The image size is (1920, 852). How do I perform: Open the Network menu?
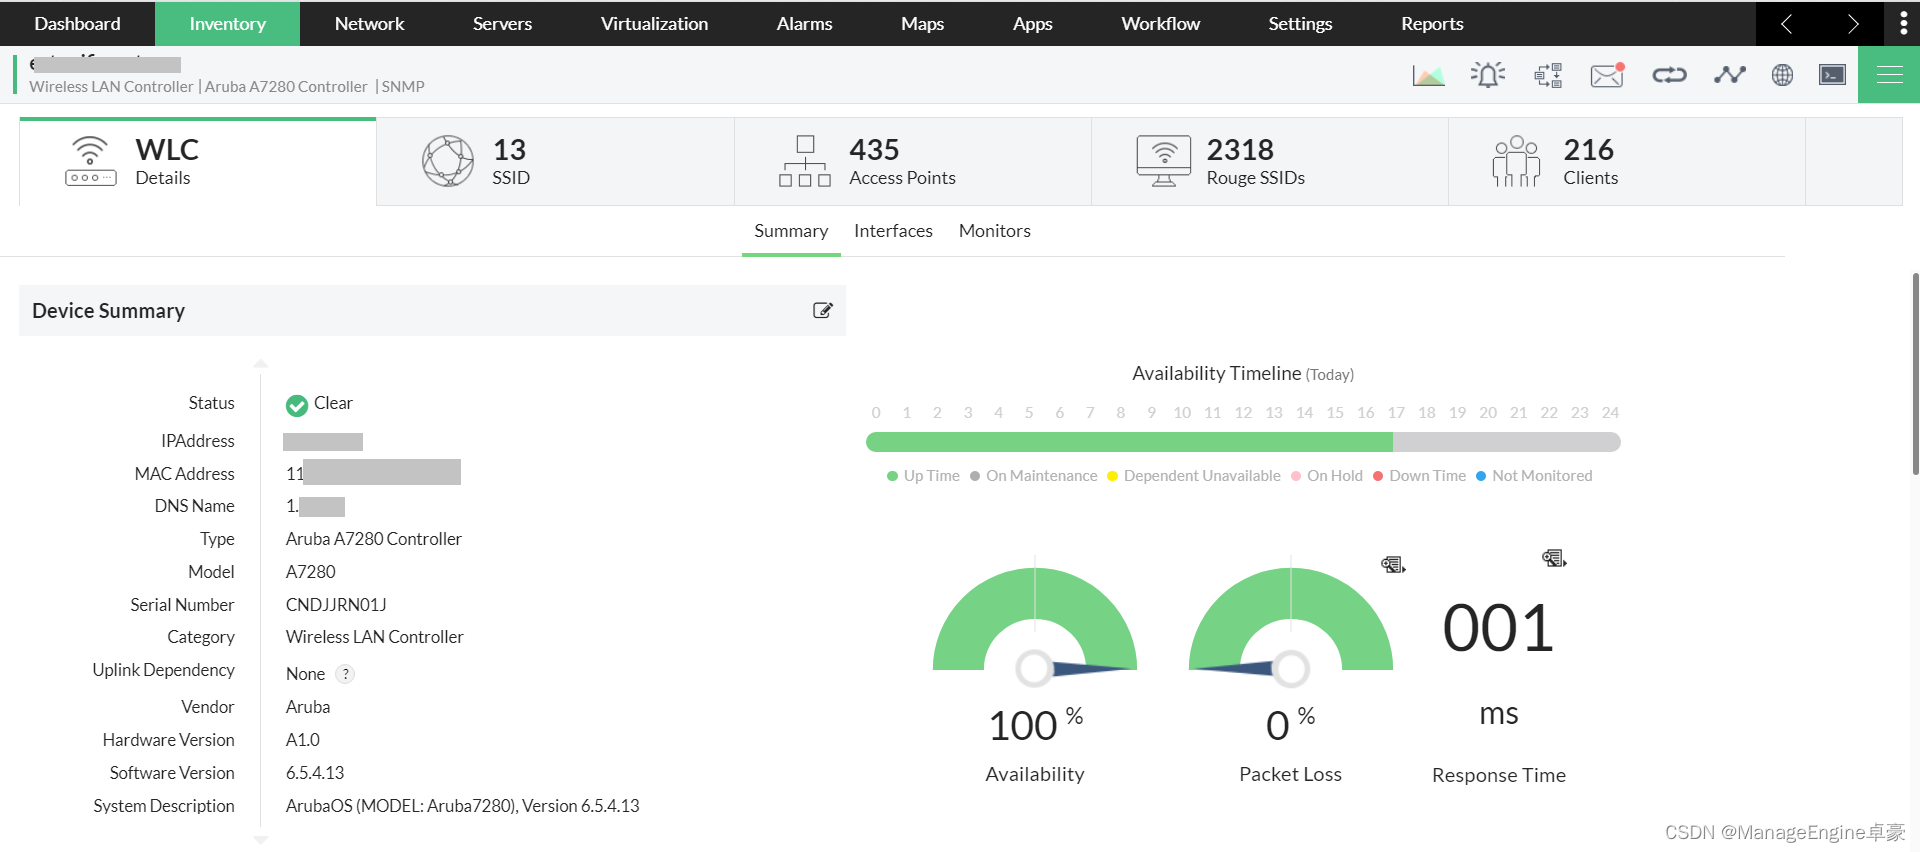tap(369, 23)
